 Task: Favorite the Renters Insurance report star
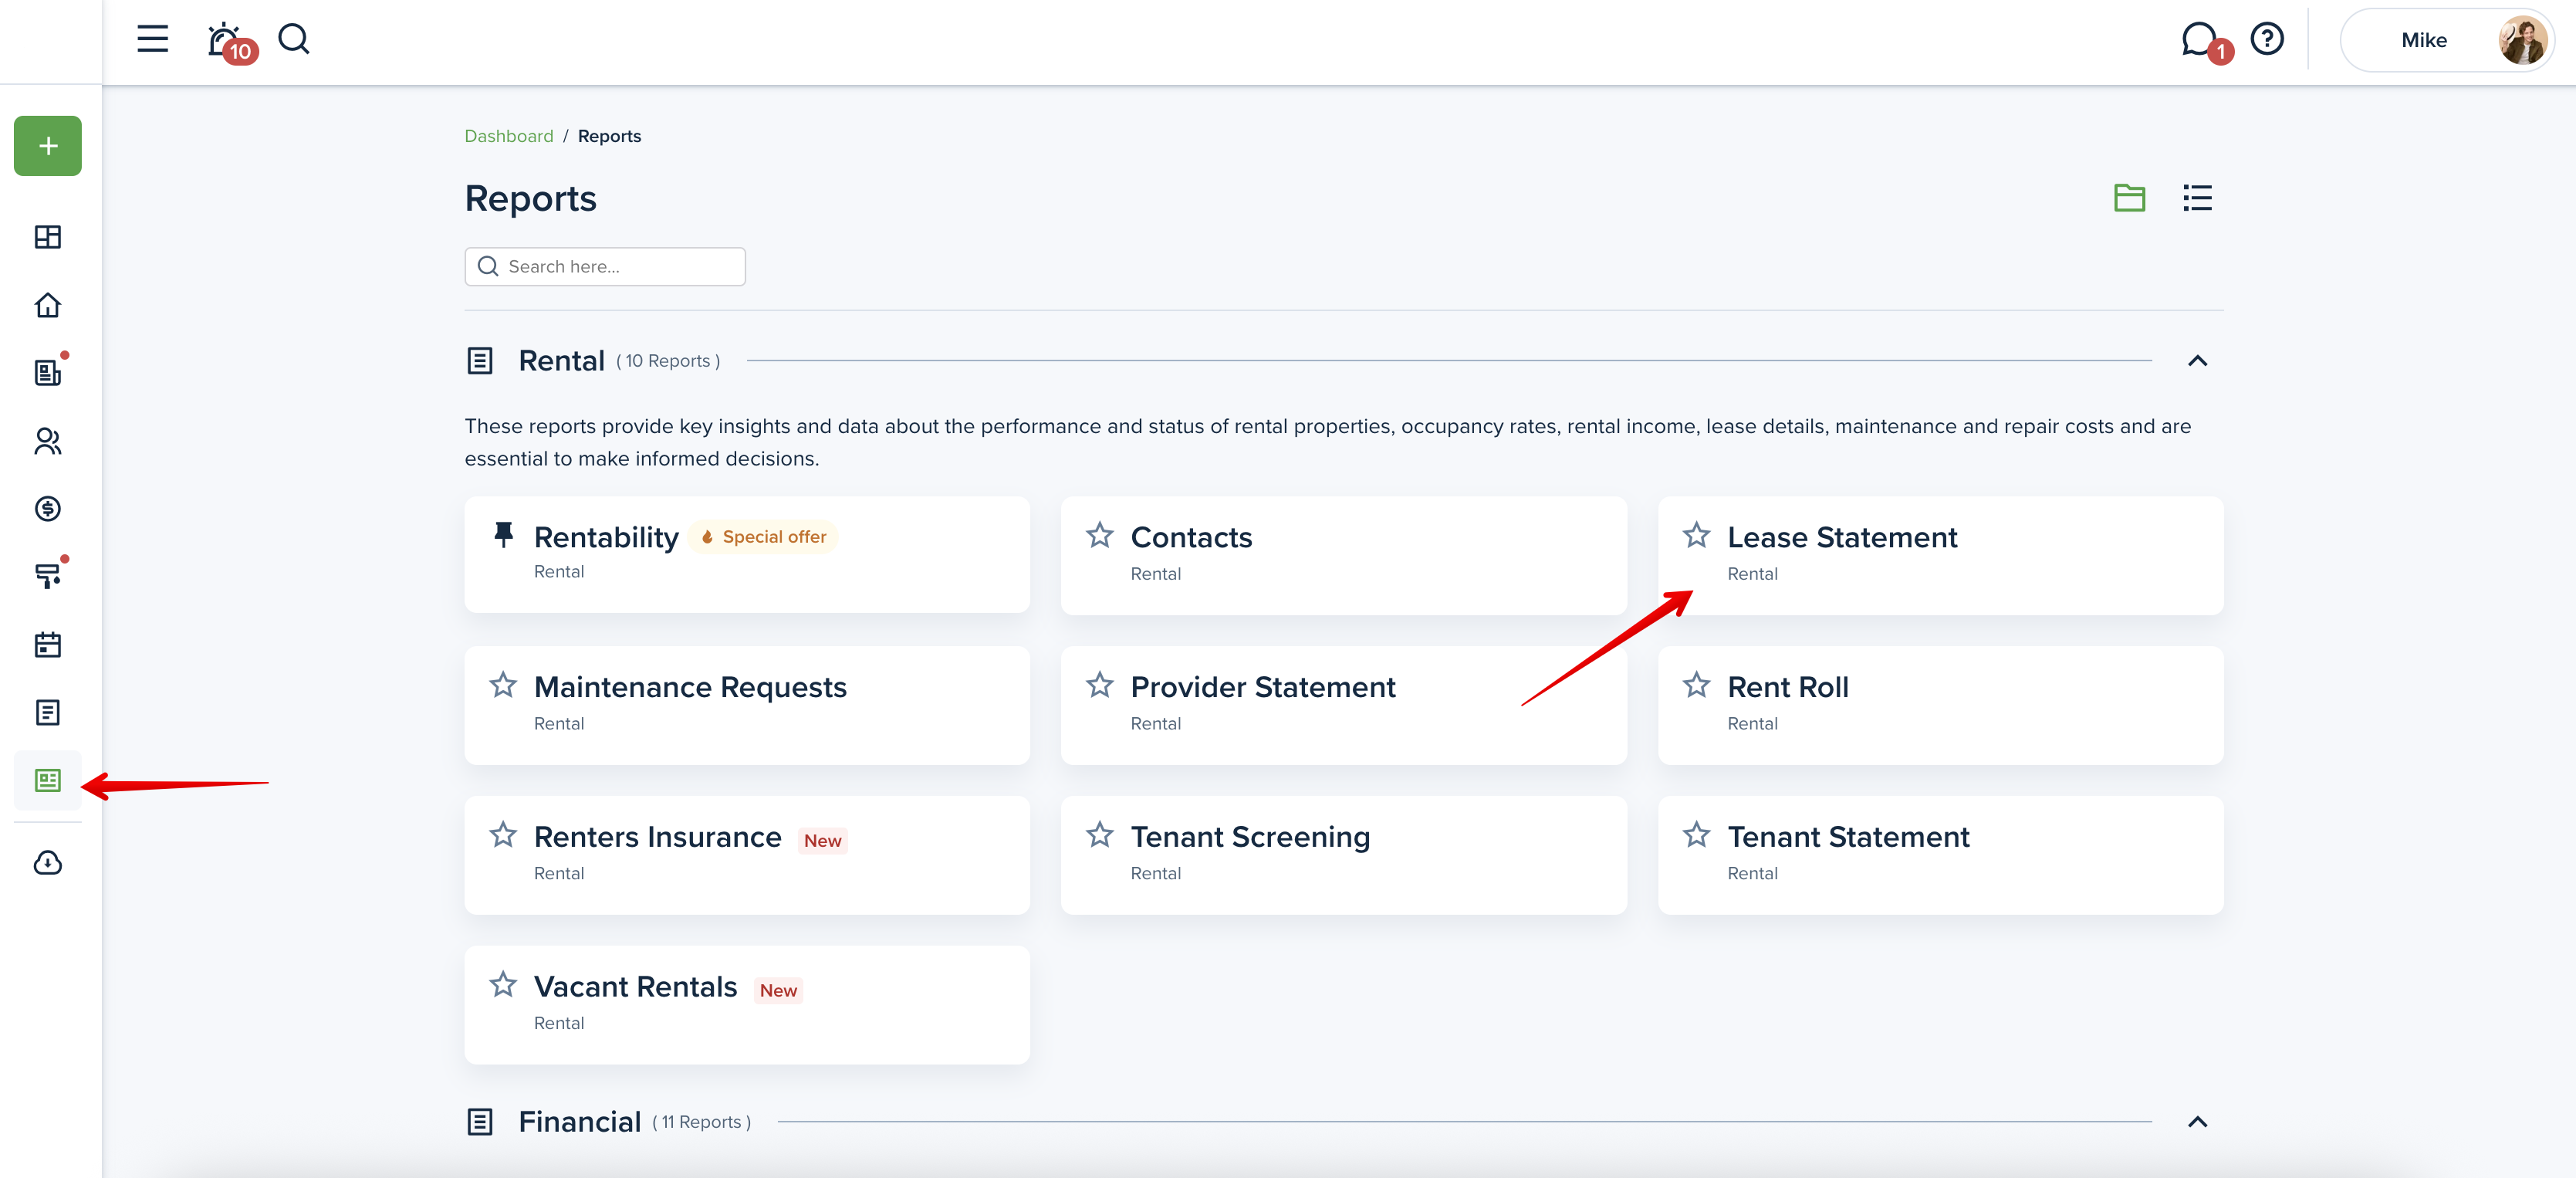point(503,835)
